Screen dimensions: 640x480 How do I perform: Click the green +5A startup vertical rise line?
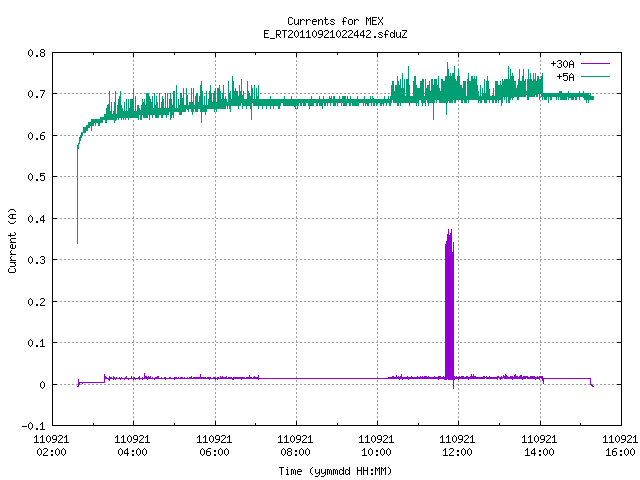point(78,196)
